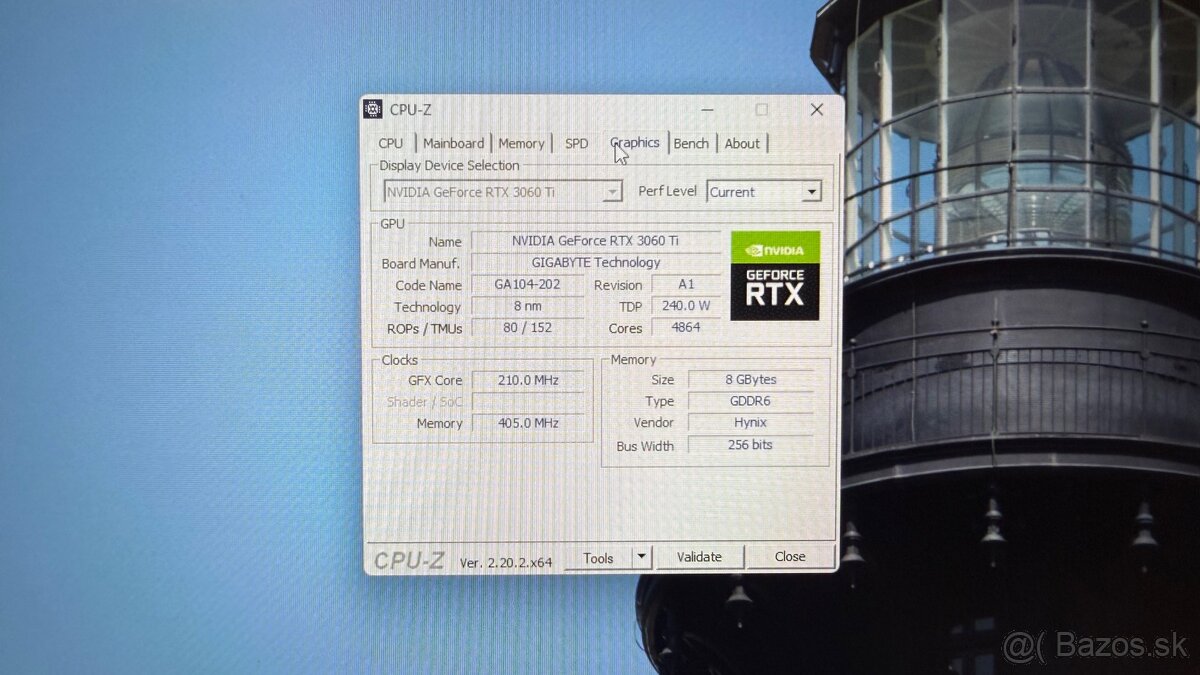1200x675 pixels.
Task: Open the Memory tab
Action: pyautogui.click(x=521, y=143)
